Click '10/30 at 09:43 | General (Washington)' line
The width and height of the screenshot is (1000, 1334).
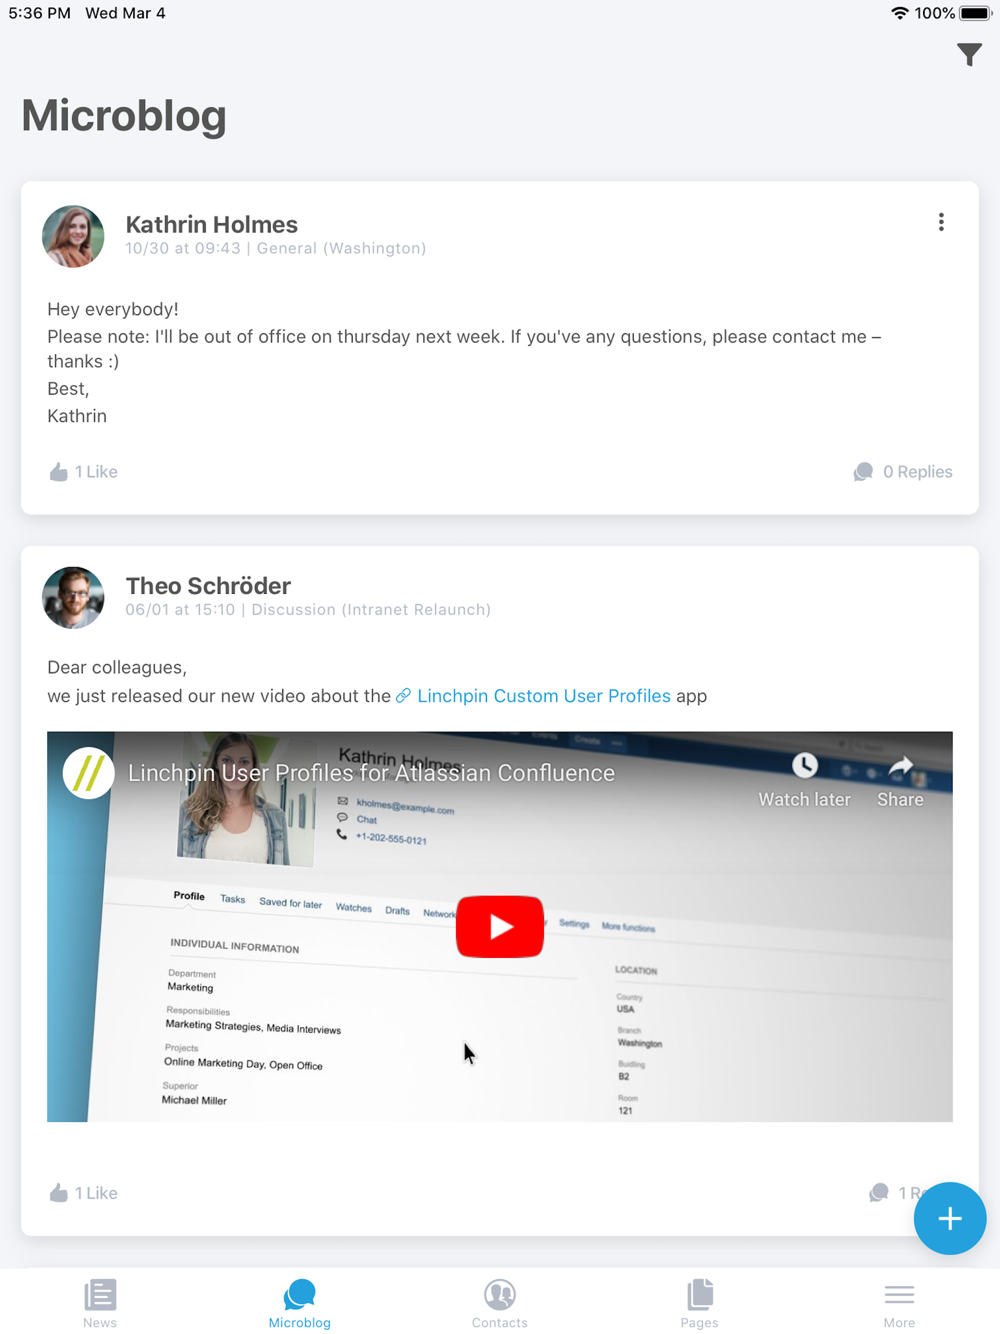tap(276, 248)
